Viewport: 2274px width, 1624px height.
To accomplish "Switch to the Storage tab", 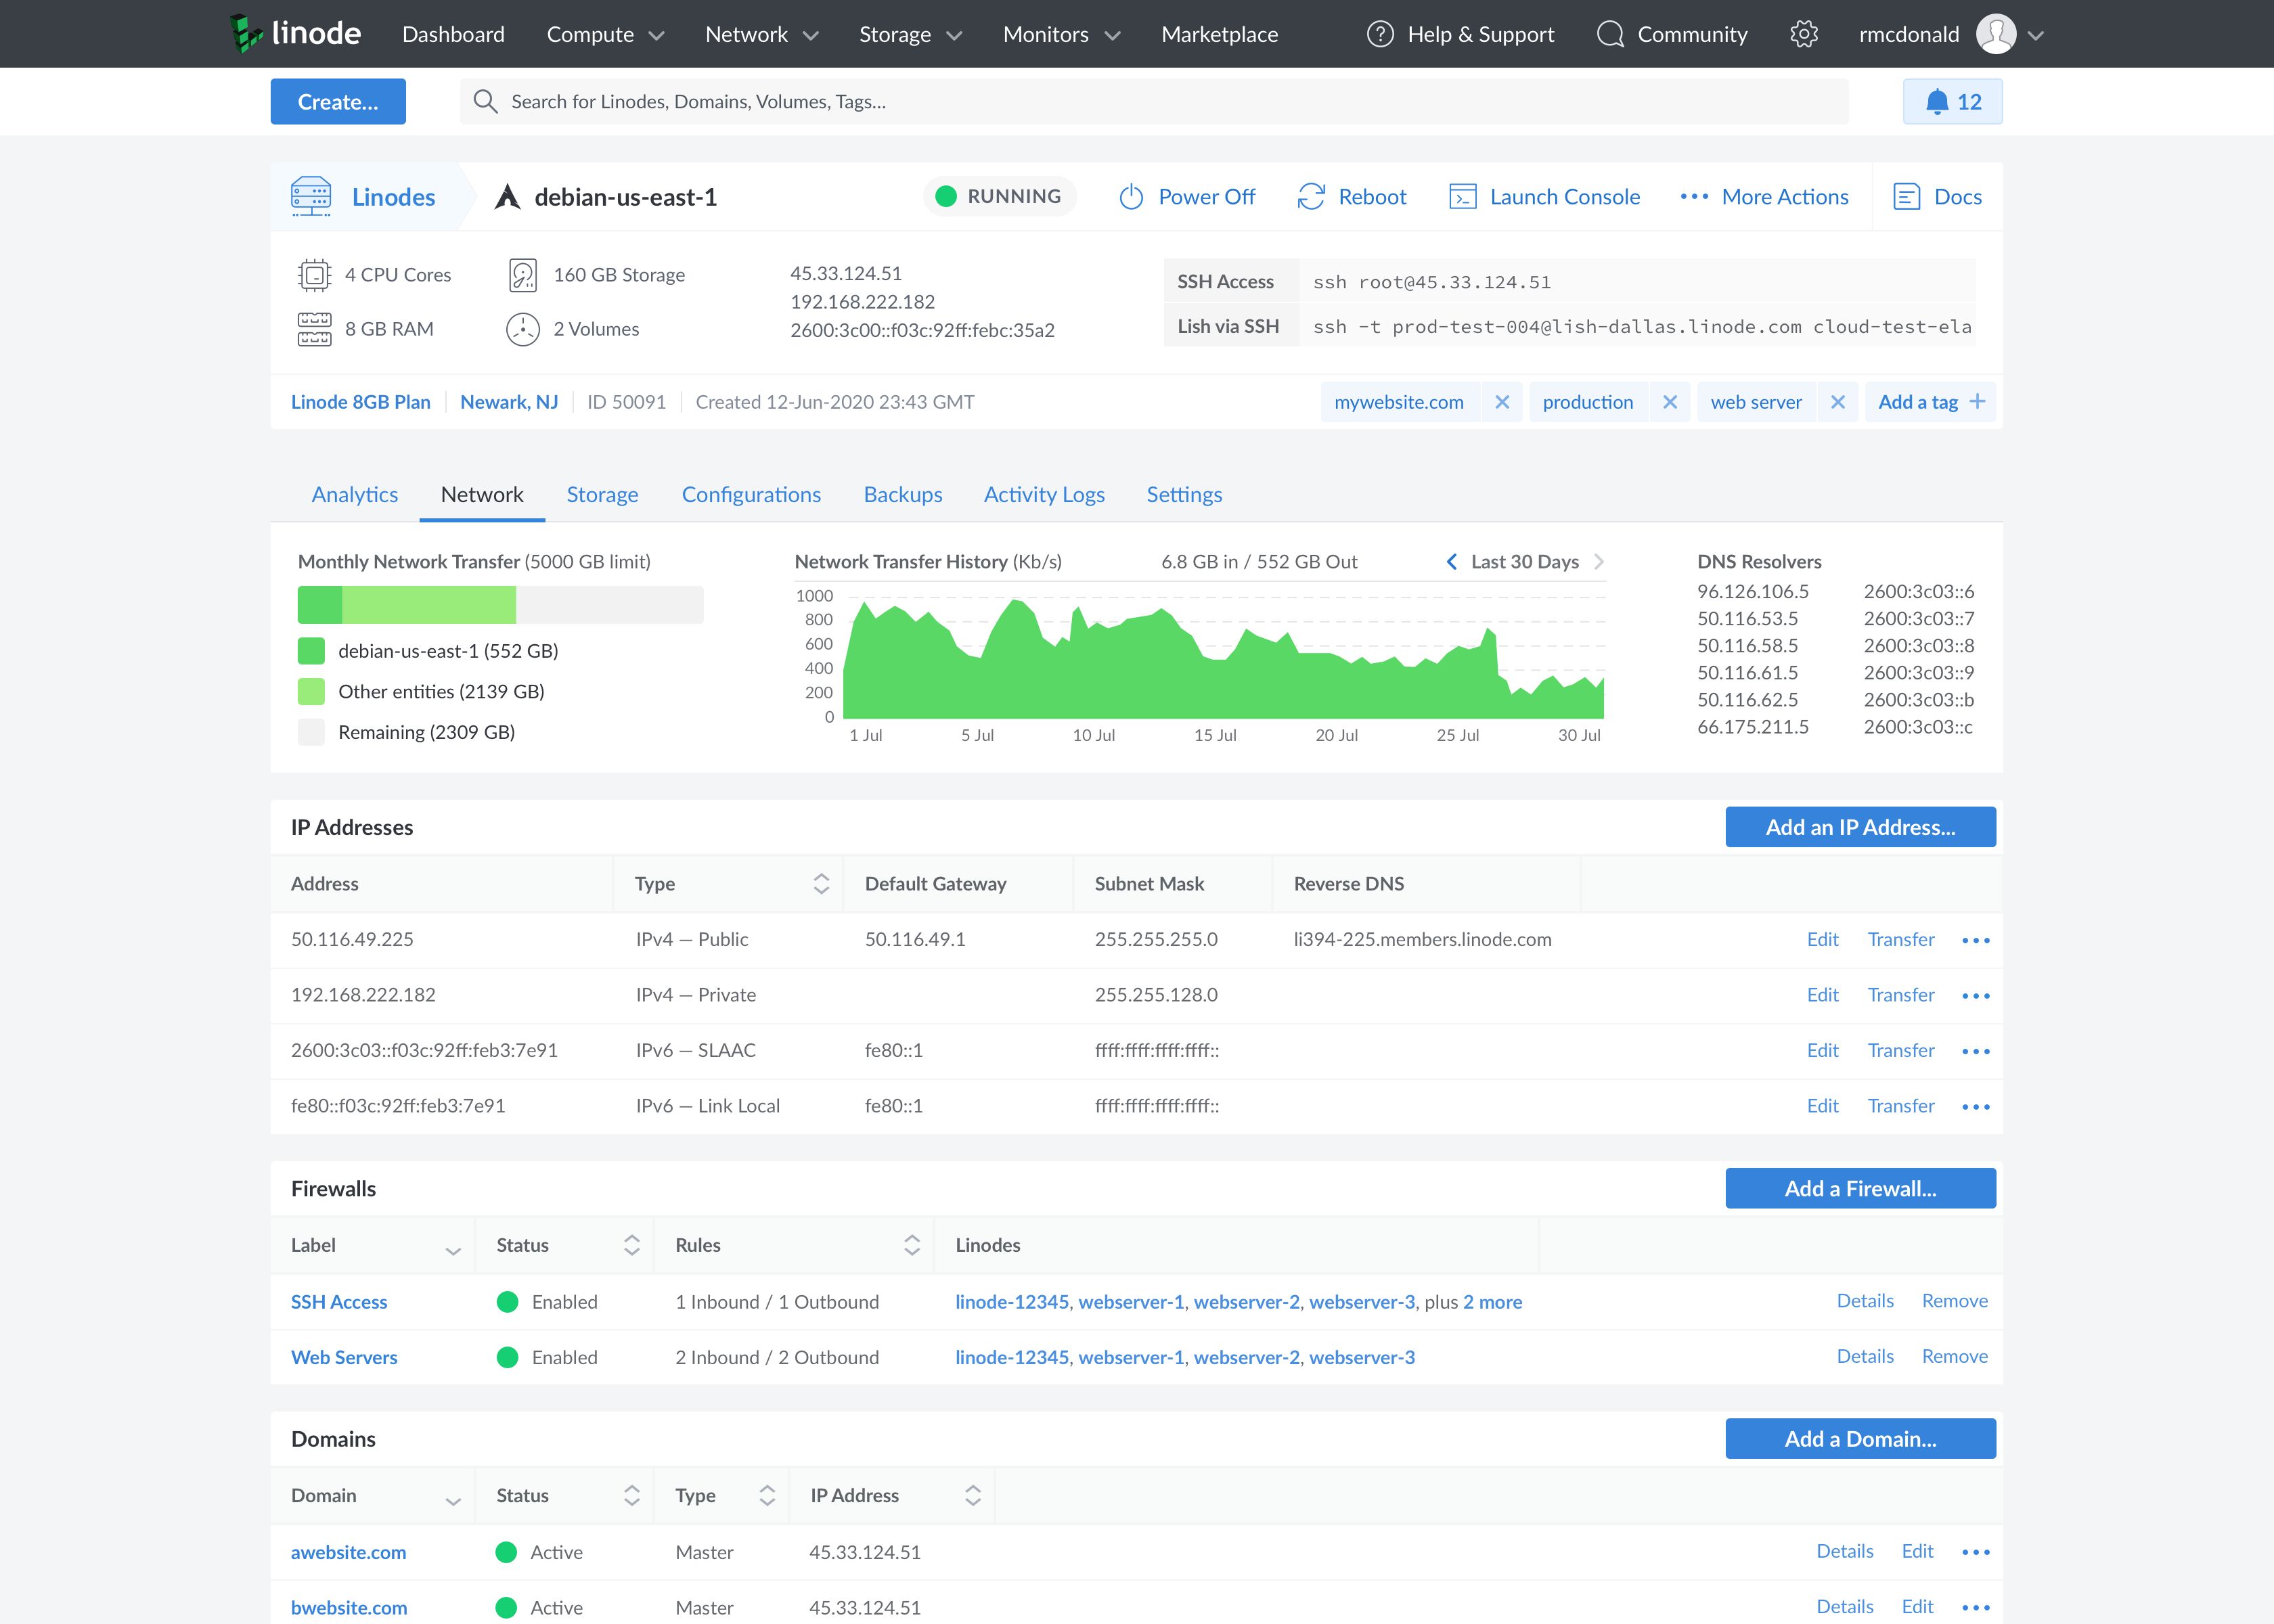I will 602,494.
